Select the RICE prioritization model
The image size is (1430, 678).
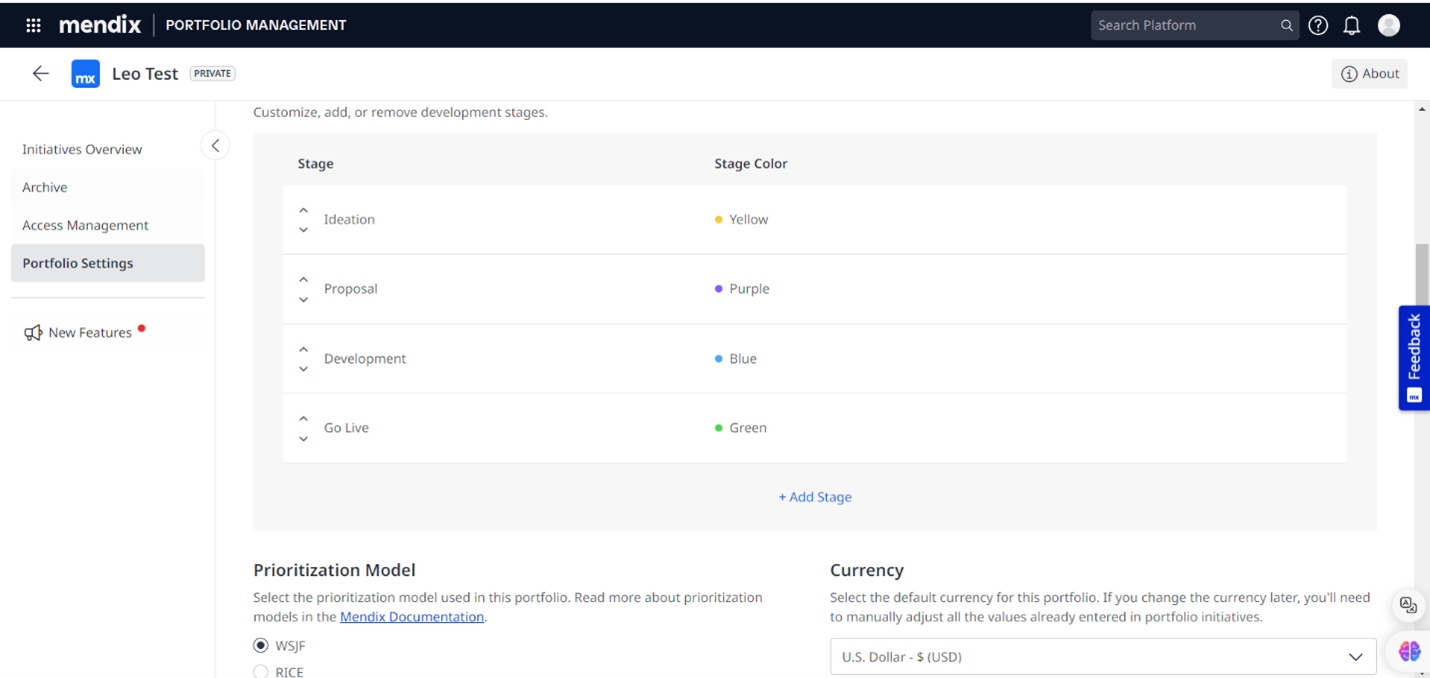click(x=259, y=671)
